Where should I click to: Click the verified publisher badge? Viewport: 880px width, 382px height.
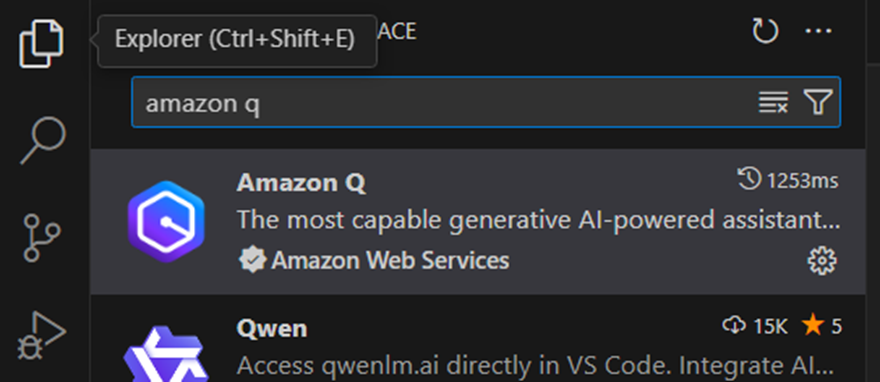[252, 260]
